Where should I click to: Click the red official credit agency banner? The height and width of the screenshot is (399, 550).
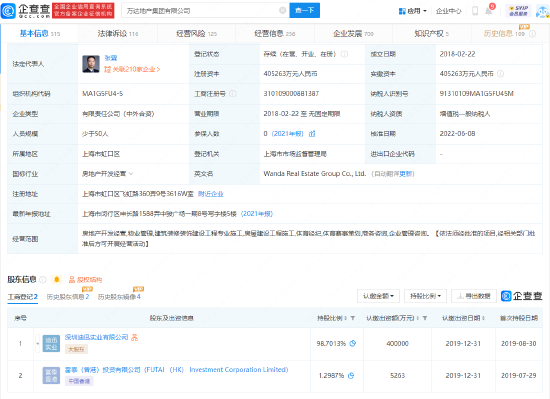[x=83, y=11]
